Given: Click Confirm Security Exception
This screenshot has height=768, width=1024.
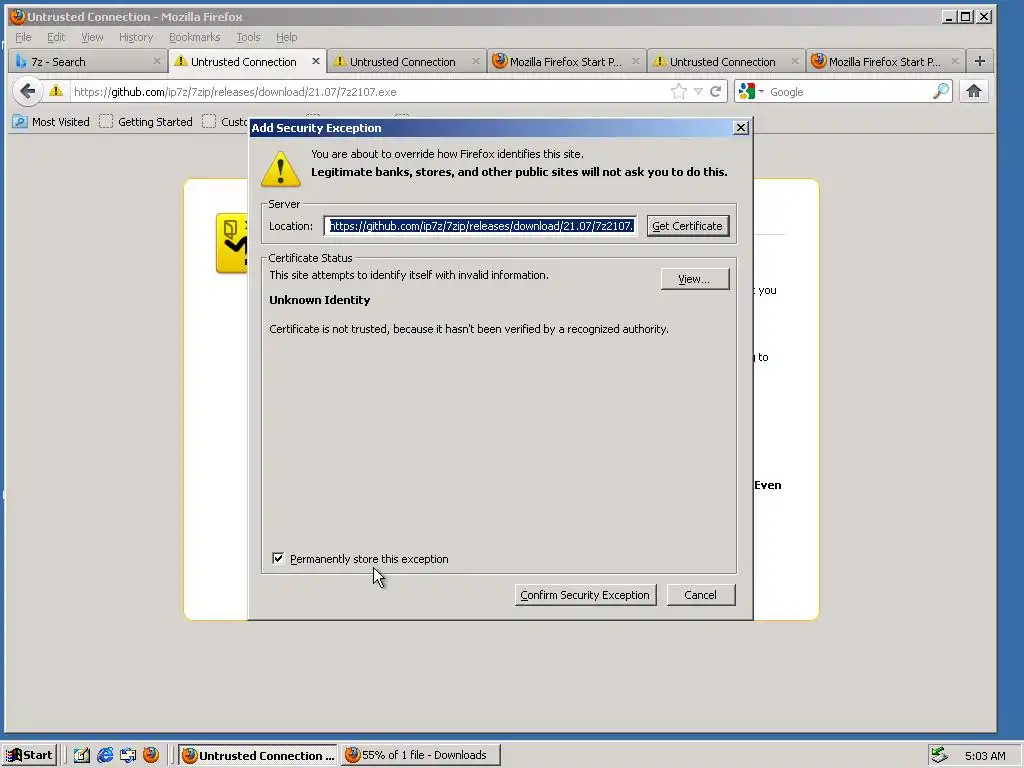Looking at the screenshot, I should pyautogui.click(x=585, y=595).
